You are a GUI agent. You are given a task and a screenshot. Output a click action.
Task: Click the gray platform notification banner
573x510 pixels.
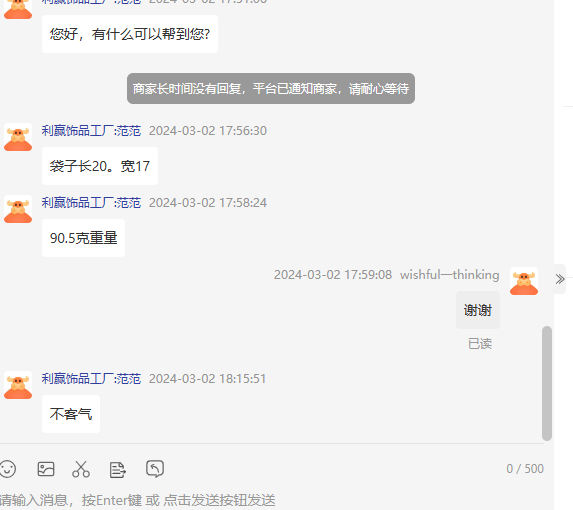pos(271,88)
